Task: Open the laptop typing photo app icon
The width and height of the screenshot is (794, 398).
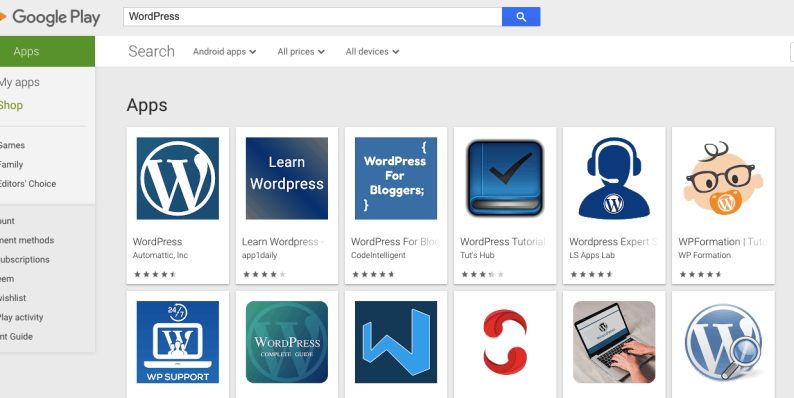Action: [x=614, y=342]
